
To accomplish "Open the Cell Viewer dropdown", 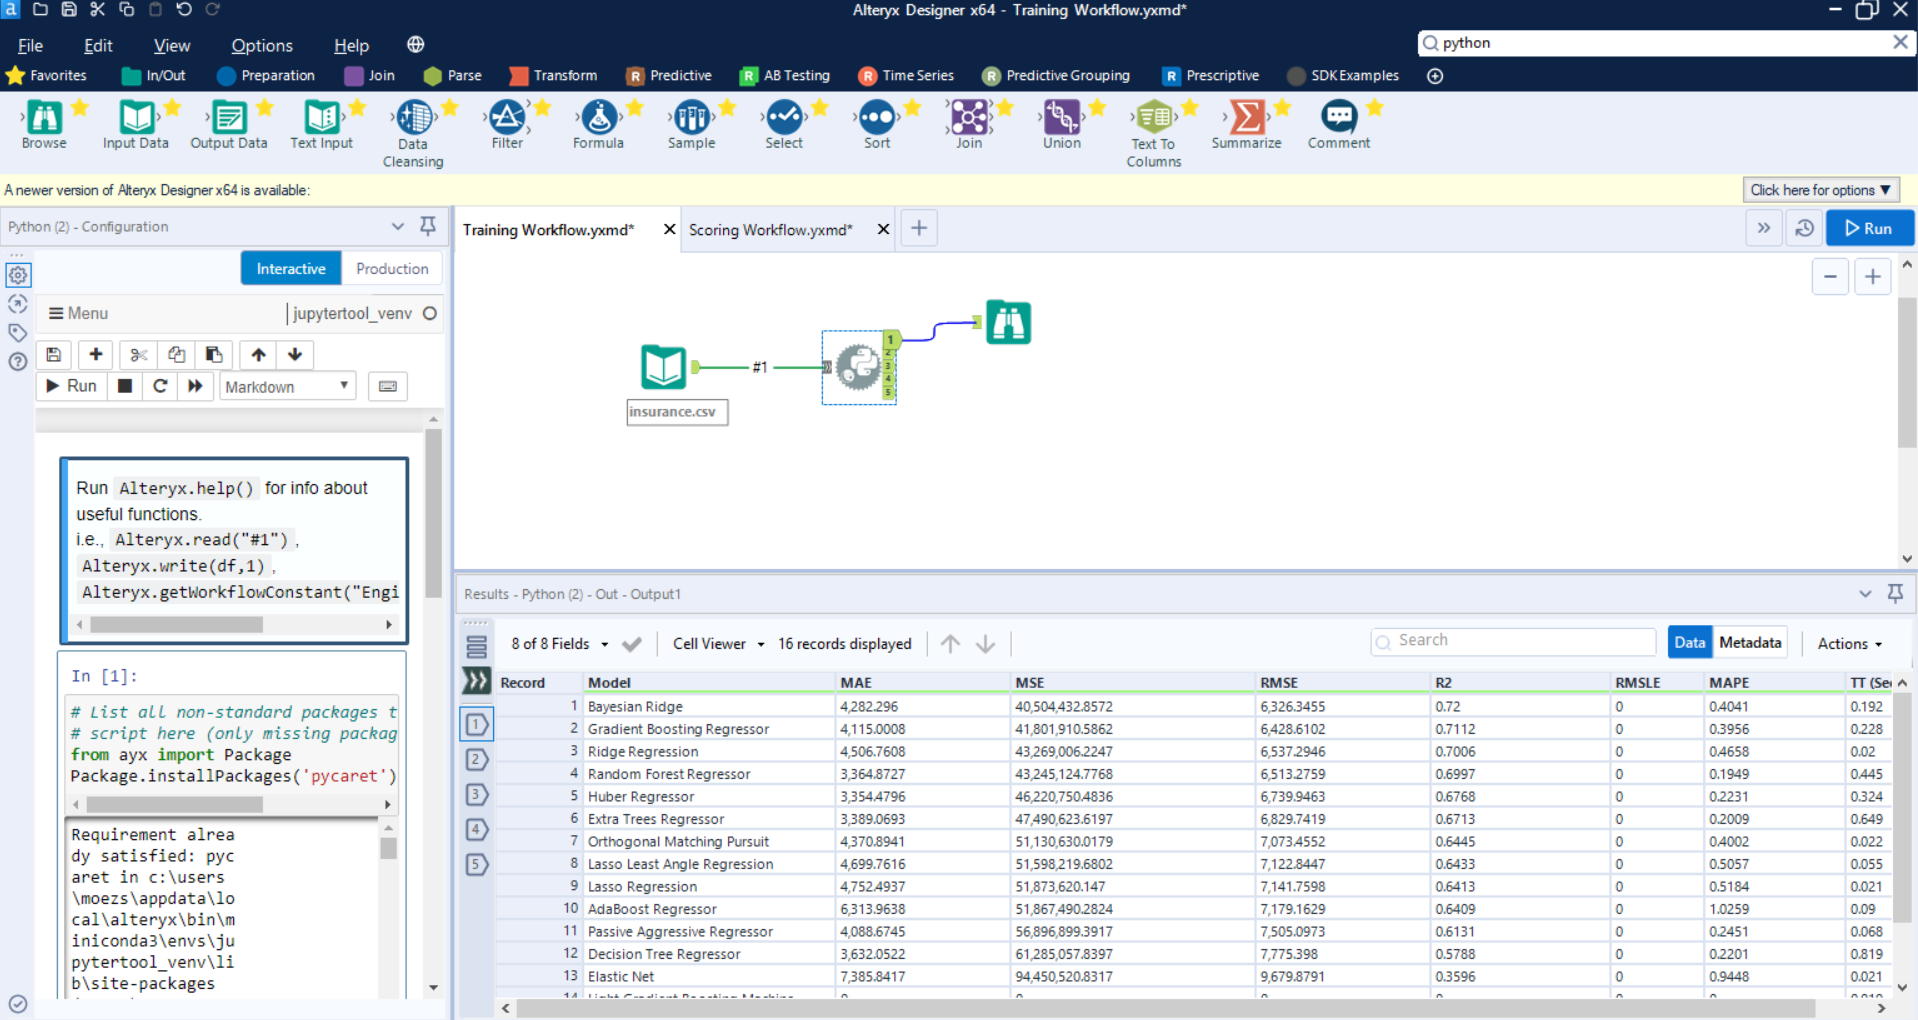I will [x=718, y=644].
